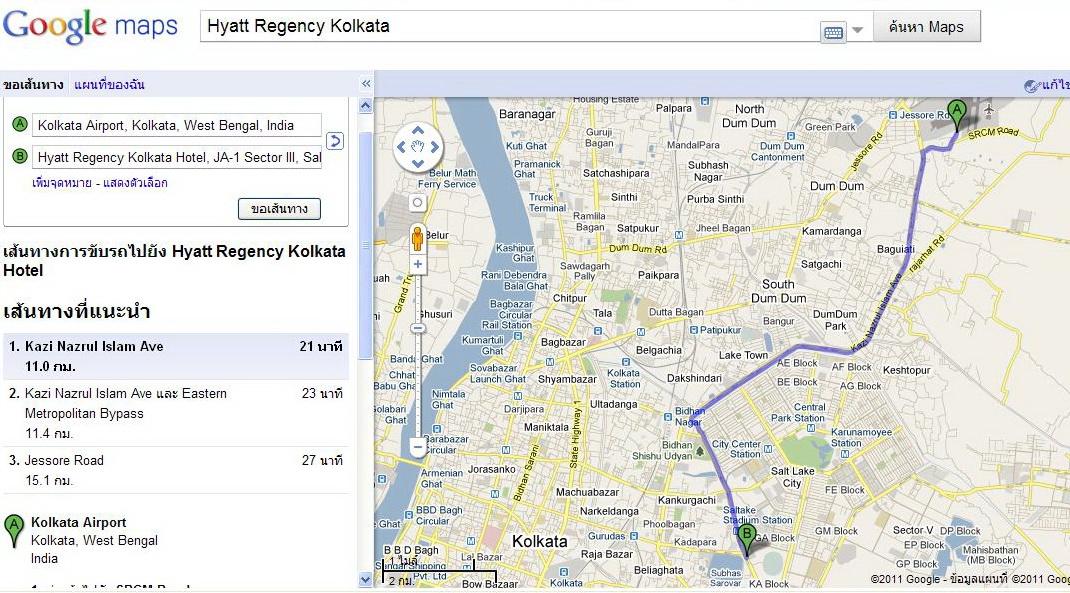Click the South Dum Dum map label
The width and height of the screenshot is (1070, 593).
(779, 291)
